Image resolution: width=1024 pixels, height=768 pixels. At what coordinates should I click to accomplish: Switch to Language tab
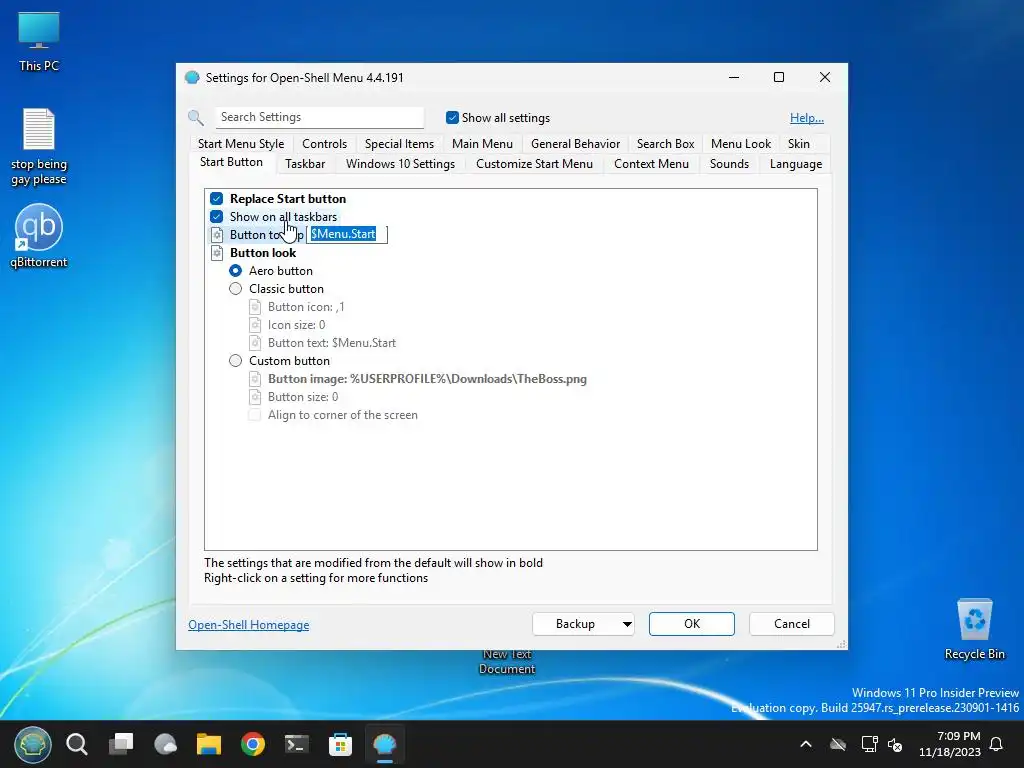click(795, 164)
